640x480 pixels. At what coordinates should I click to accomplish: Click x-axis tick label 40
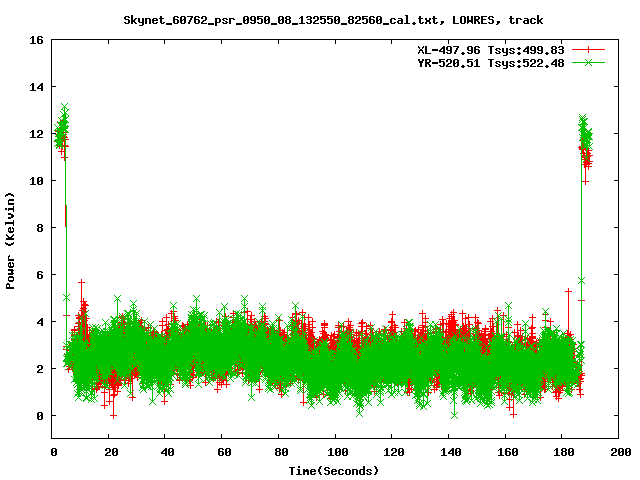pos(168,452)
